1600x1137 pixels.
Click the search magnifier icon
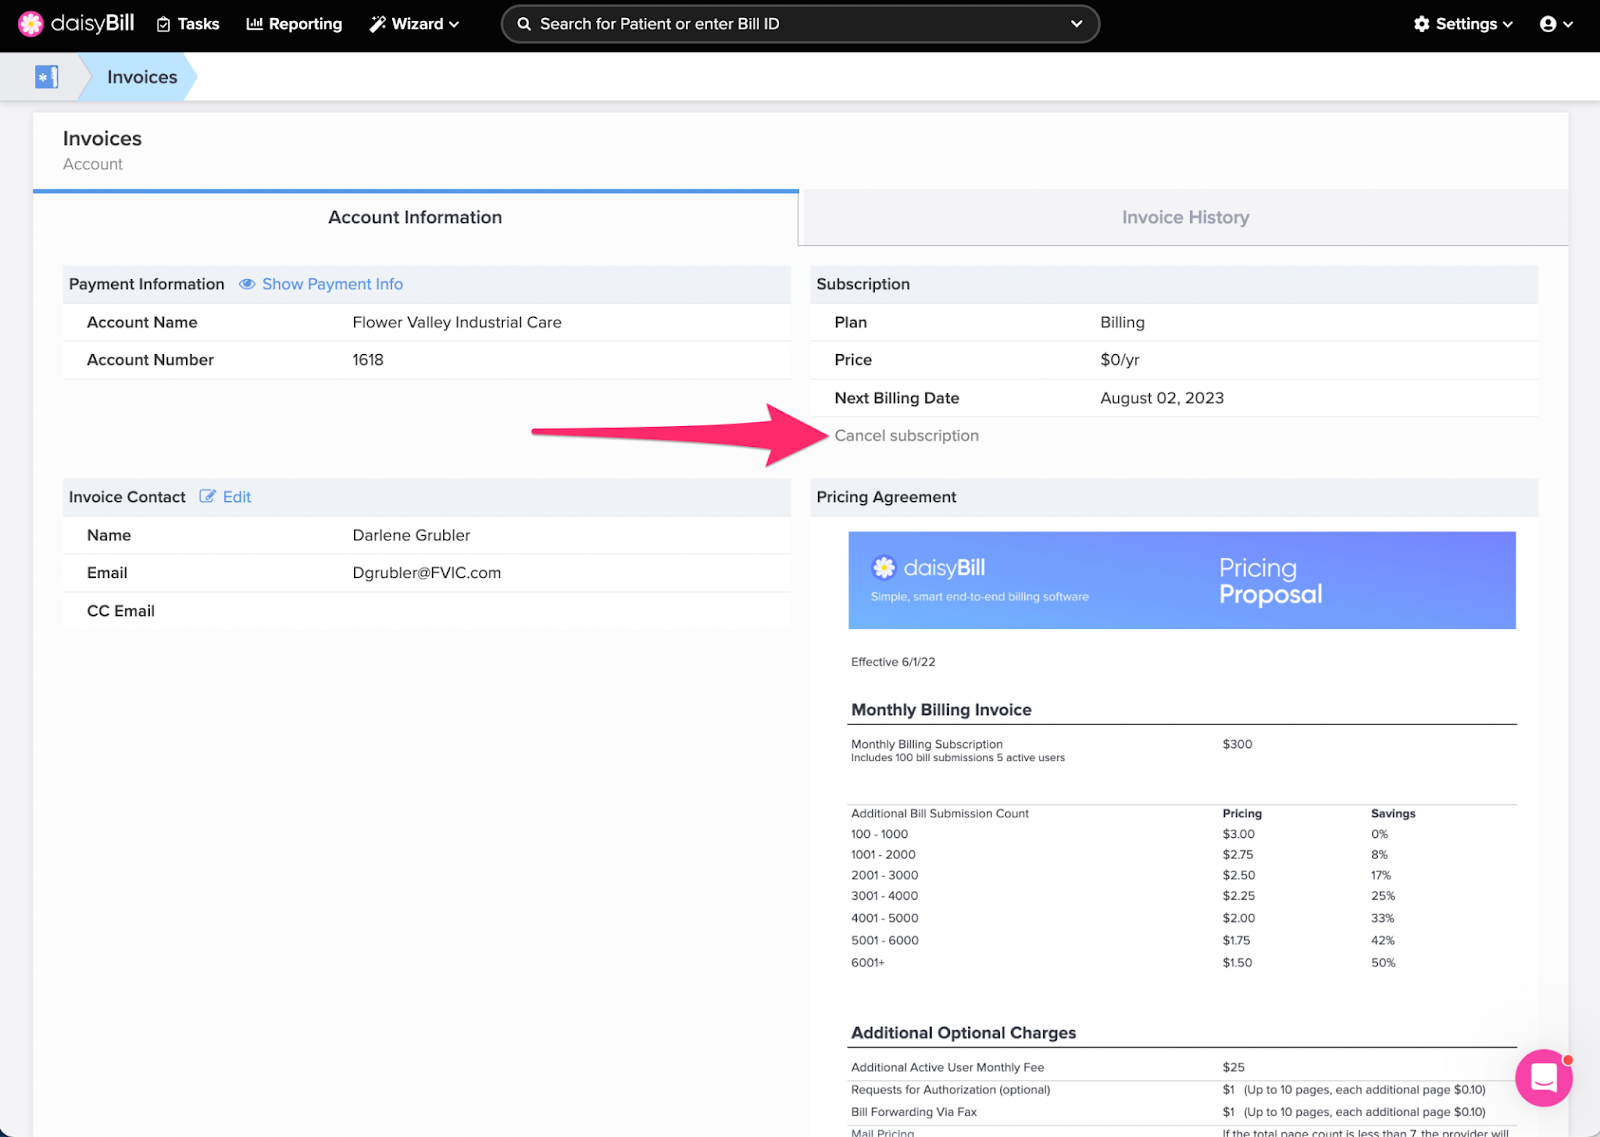tap(523, 23)
